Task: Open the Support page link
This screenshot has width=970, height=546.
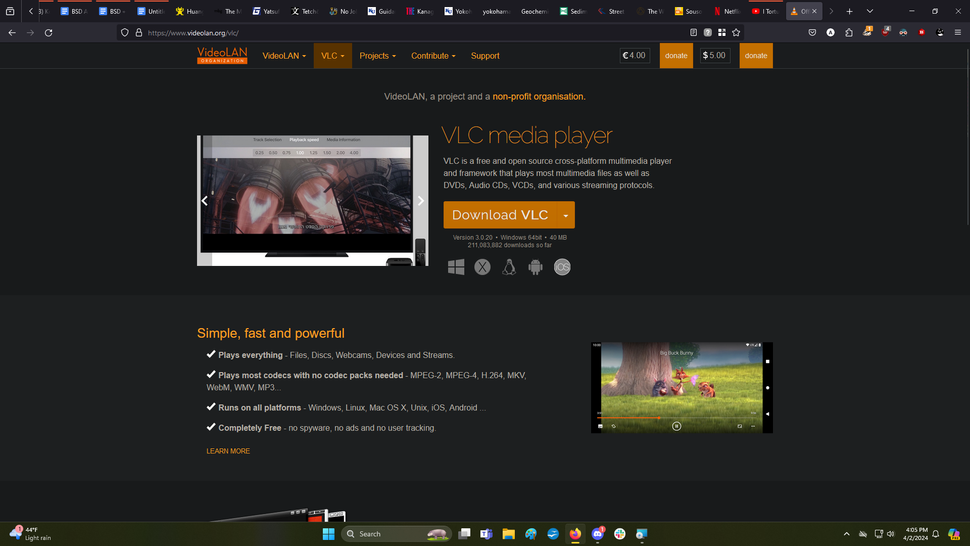Action: coord(485,56)
